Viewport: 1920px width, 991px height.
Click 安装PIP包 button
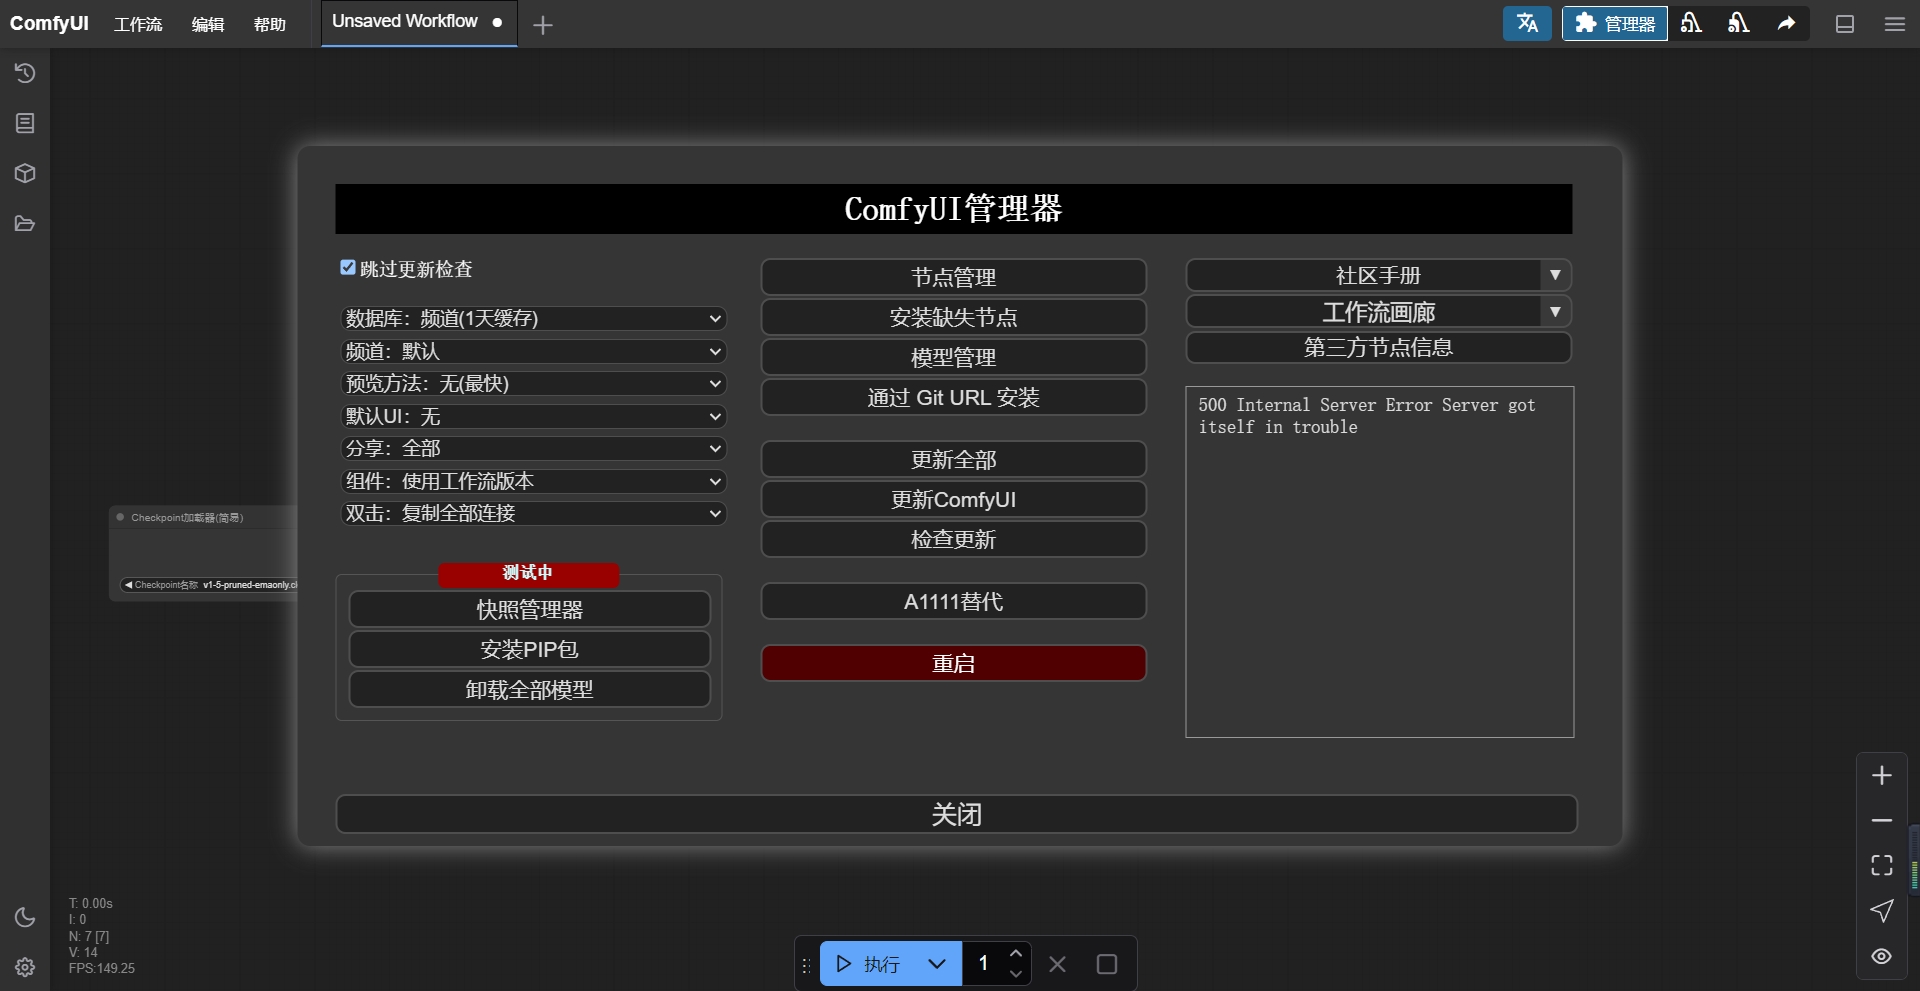(x=530, y=649)
